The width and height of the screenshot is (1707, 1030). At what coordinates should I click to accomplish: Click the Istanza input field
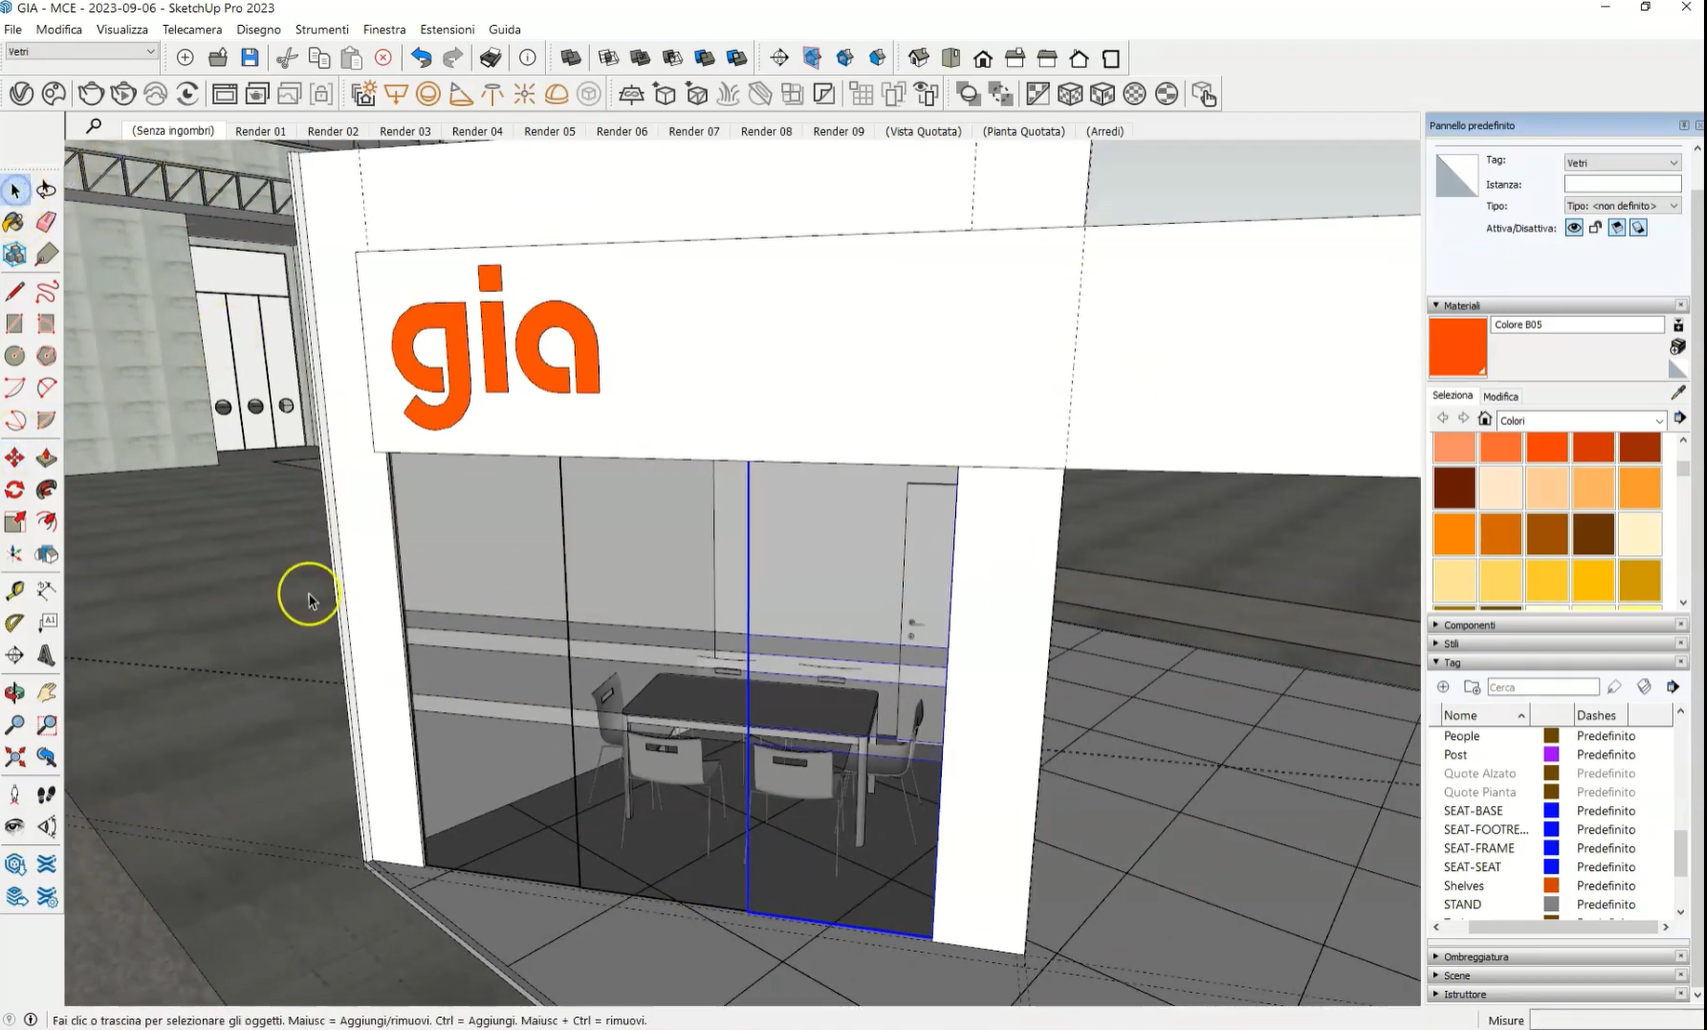pos(1622,184)
